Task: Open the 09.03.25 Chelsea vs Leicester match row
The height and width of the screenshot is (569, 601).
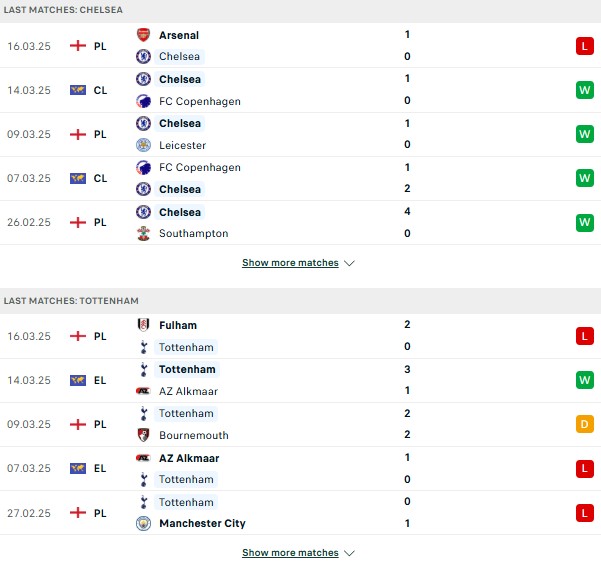Action: [x=300, y=134]
